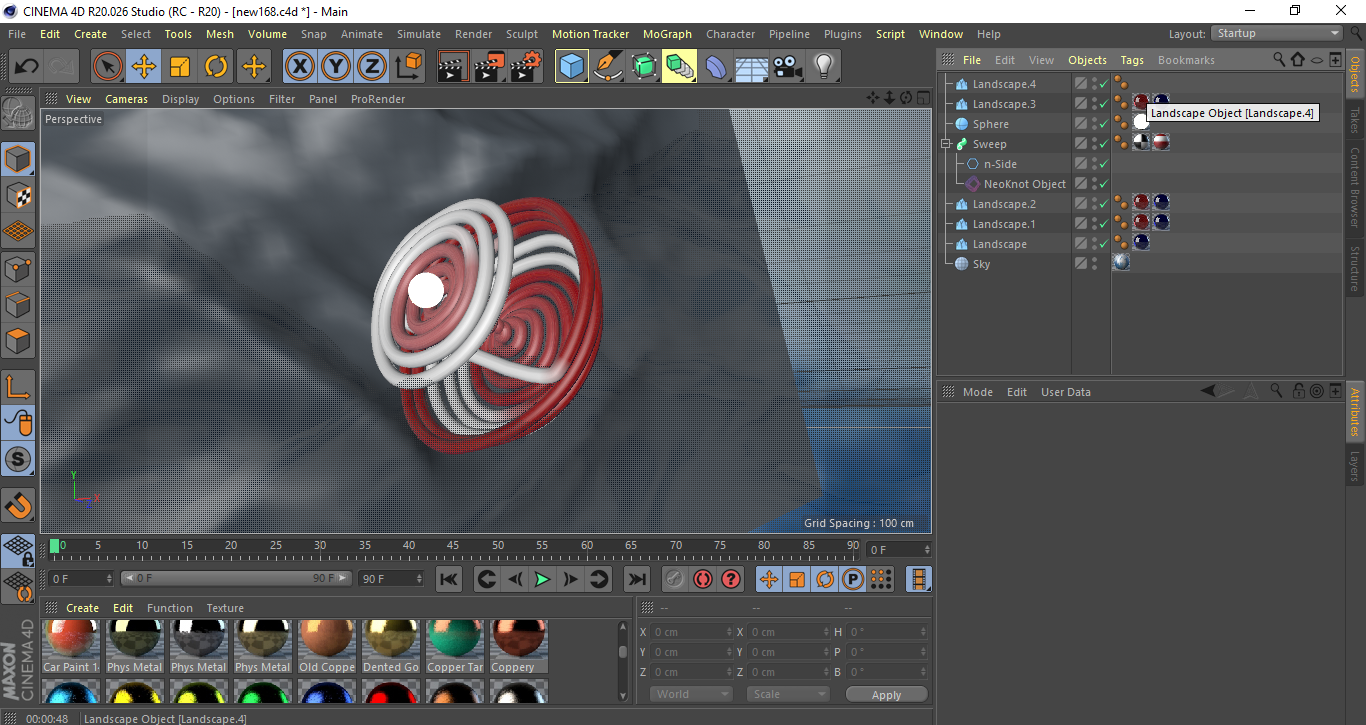Click the end frame 90 F field
This screenshot has height=725, width=1366.
pos(391,579)
